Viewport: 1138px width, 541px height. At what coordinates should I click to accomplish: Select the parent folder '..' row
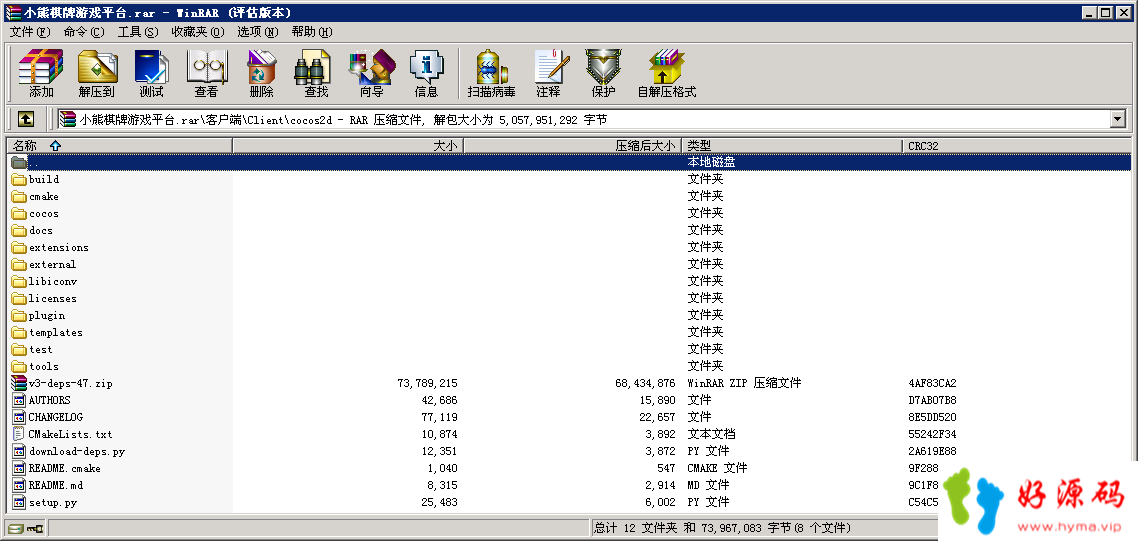[x=570, y=163]
